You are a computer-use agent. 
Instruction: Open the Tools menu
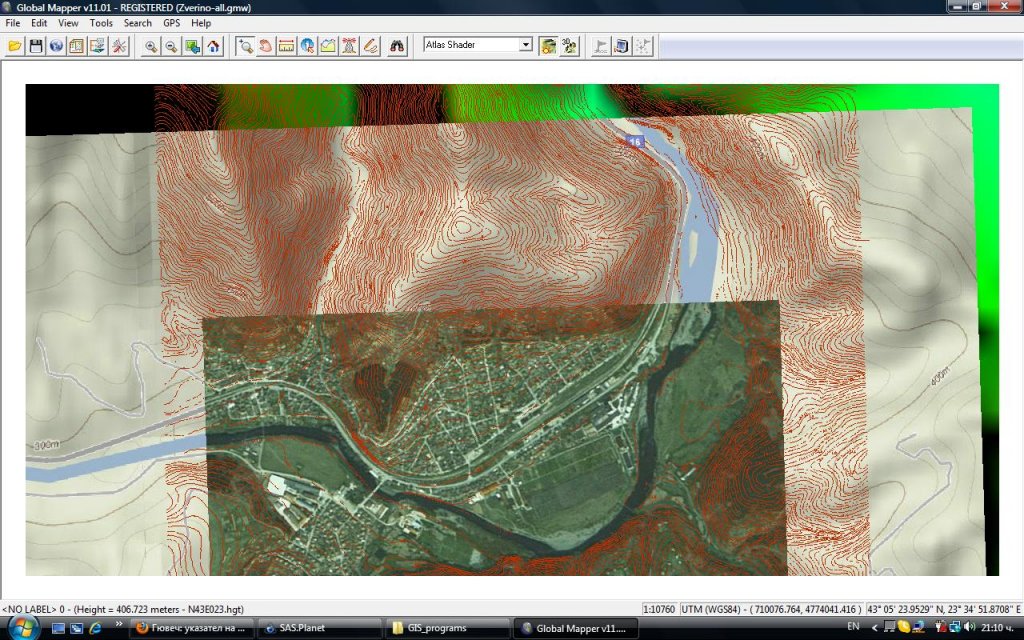(101, 22)
